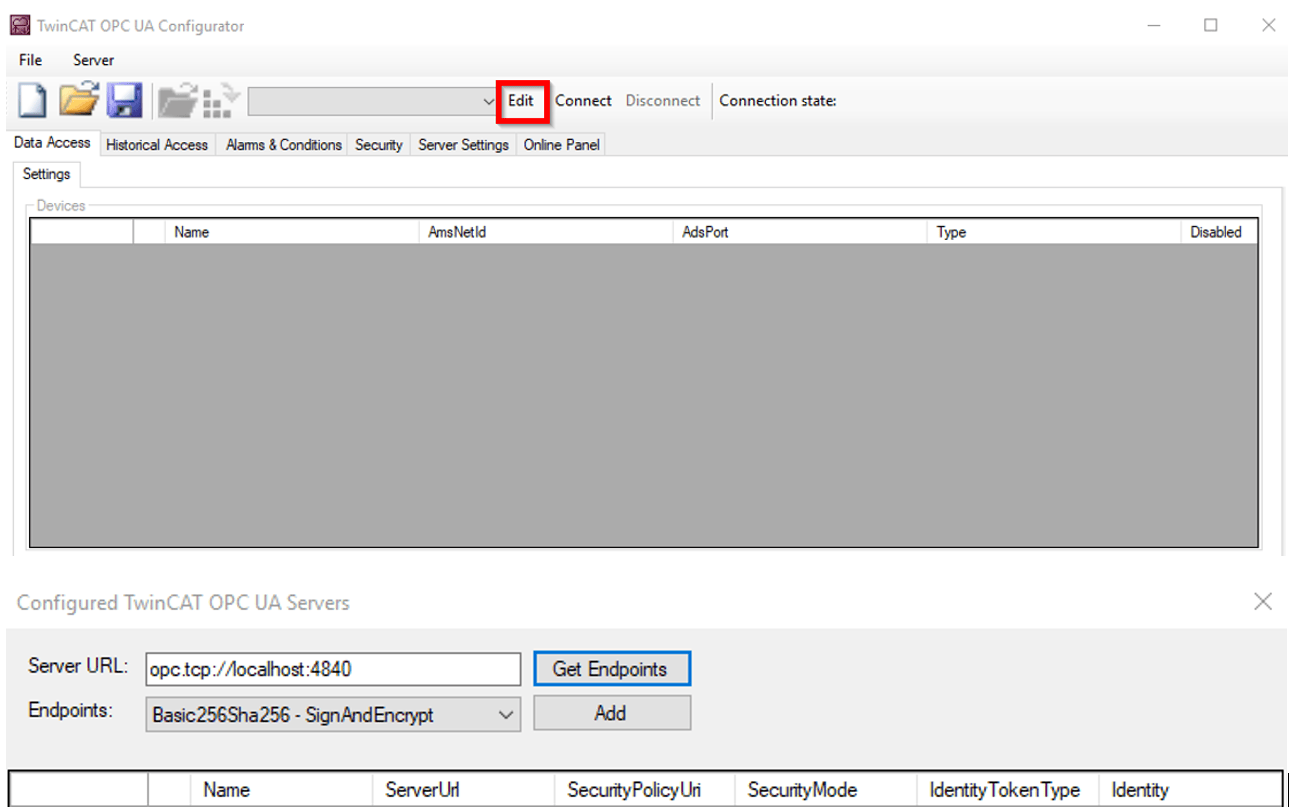Maximize the Configurator window
This screenshot has width=1289, height=807.
[x=1210, y=26]
